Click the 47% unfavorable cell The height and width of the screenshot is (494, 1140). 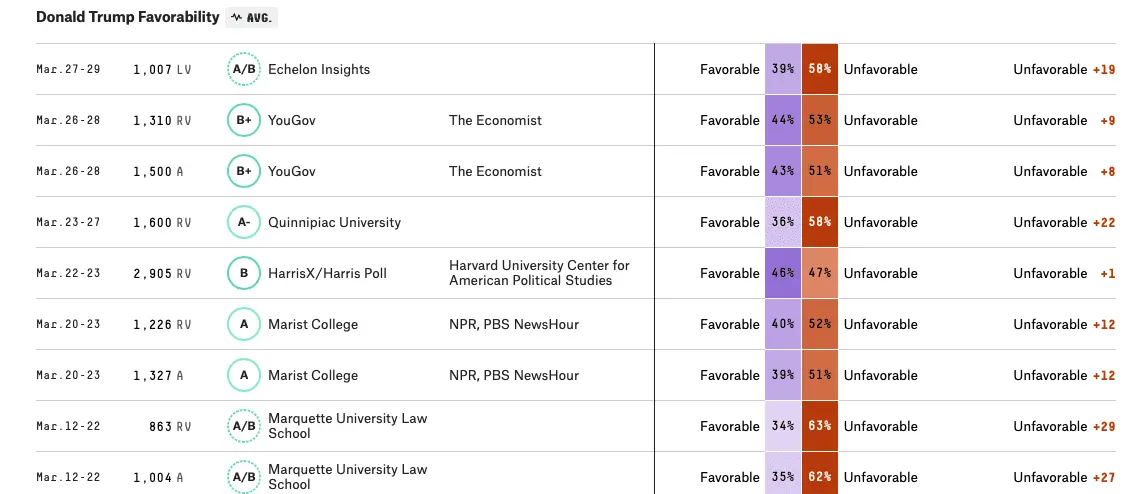tap(820, 273)
